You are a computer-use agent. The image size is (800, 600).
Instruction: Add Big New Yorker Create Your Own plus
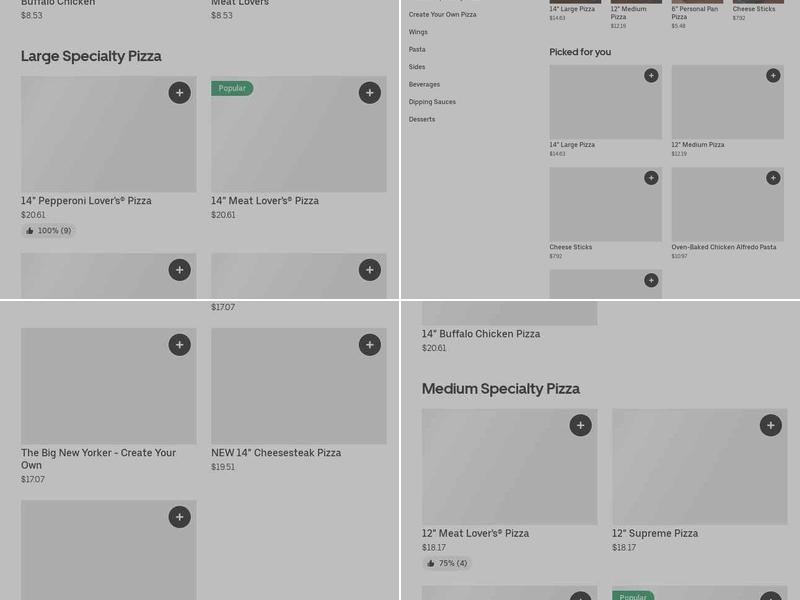[180, 345]
